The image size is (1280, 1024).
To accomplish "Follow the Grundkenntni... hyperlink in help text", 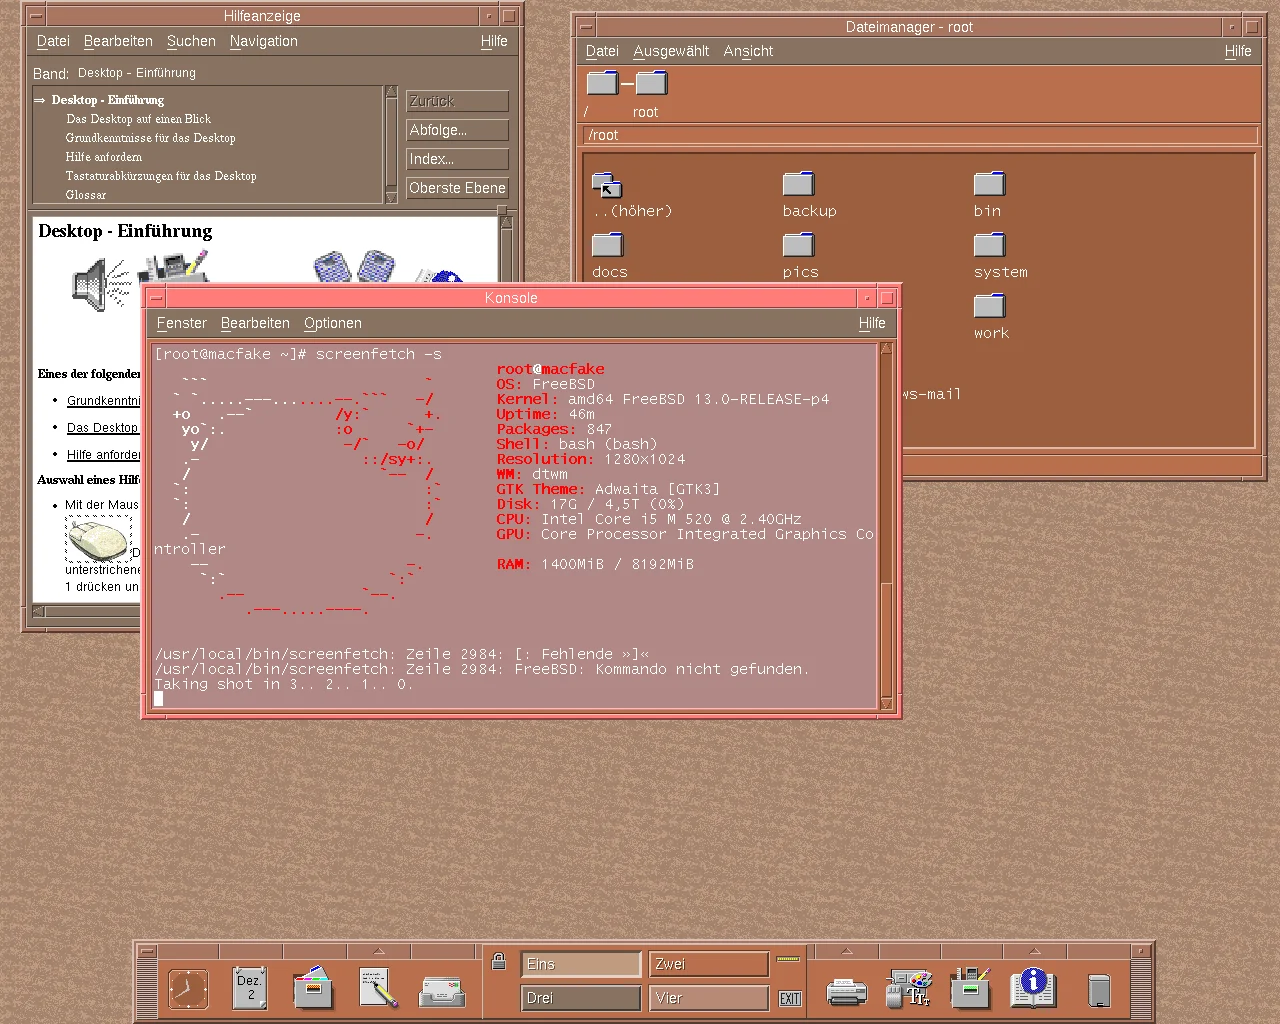I will (103, 401).
